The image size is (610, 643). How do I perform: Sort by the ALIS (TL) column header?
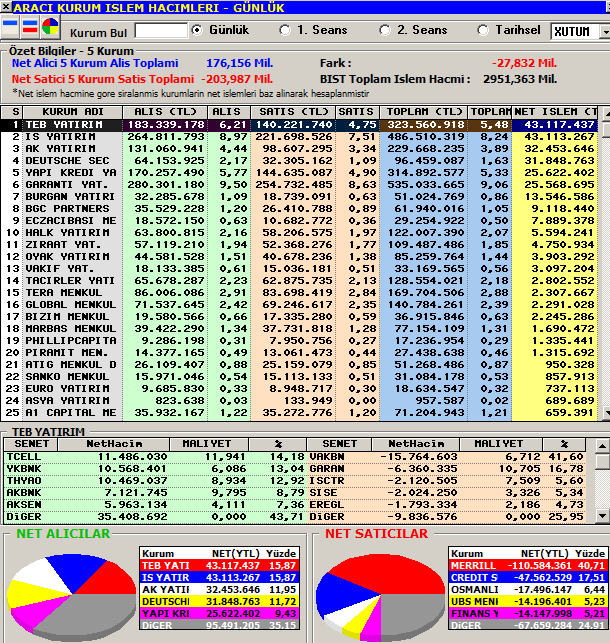165,112
